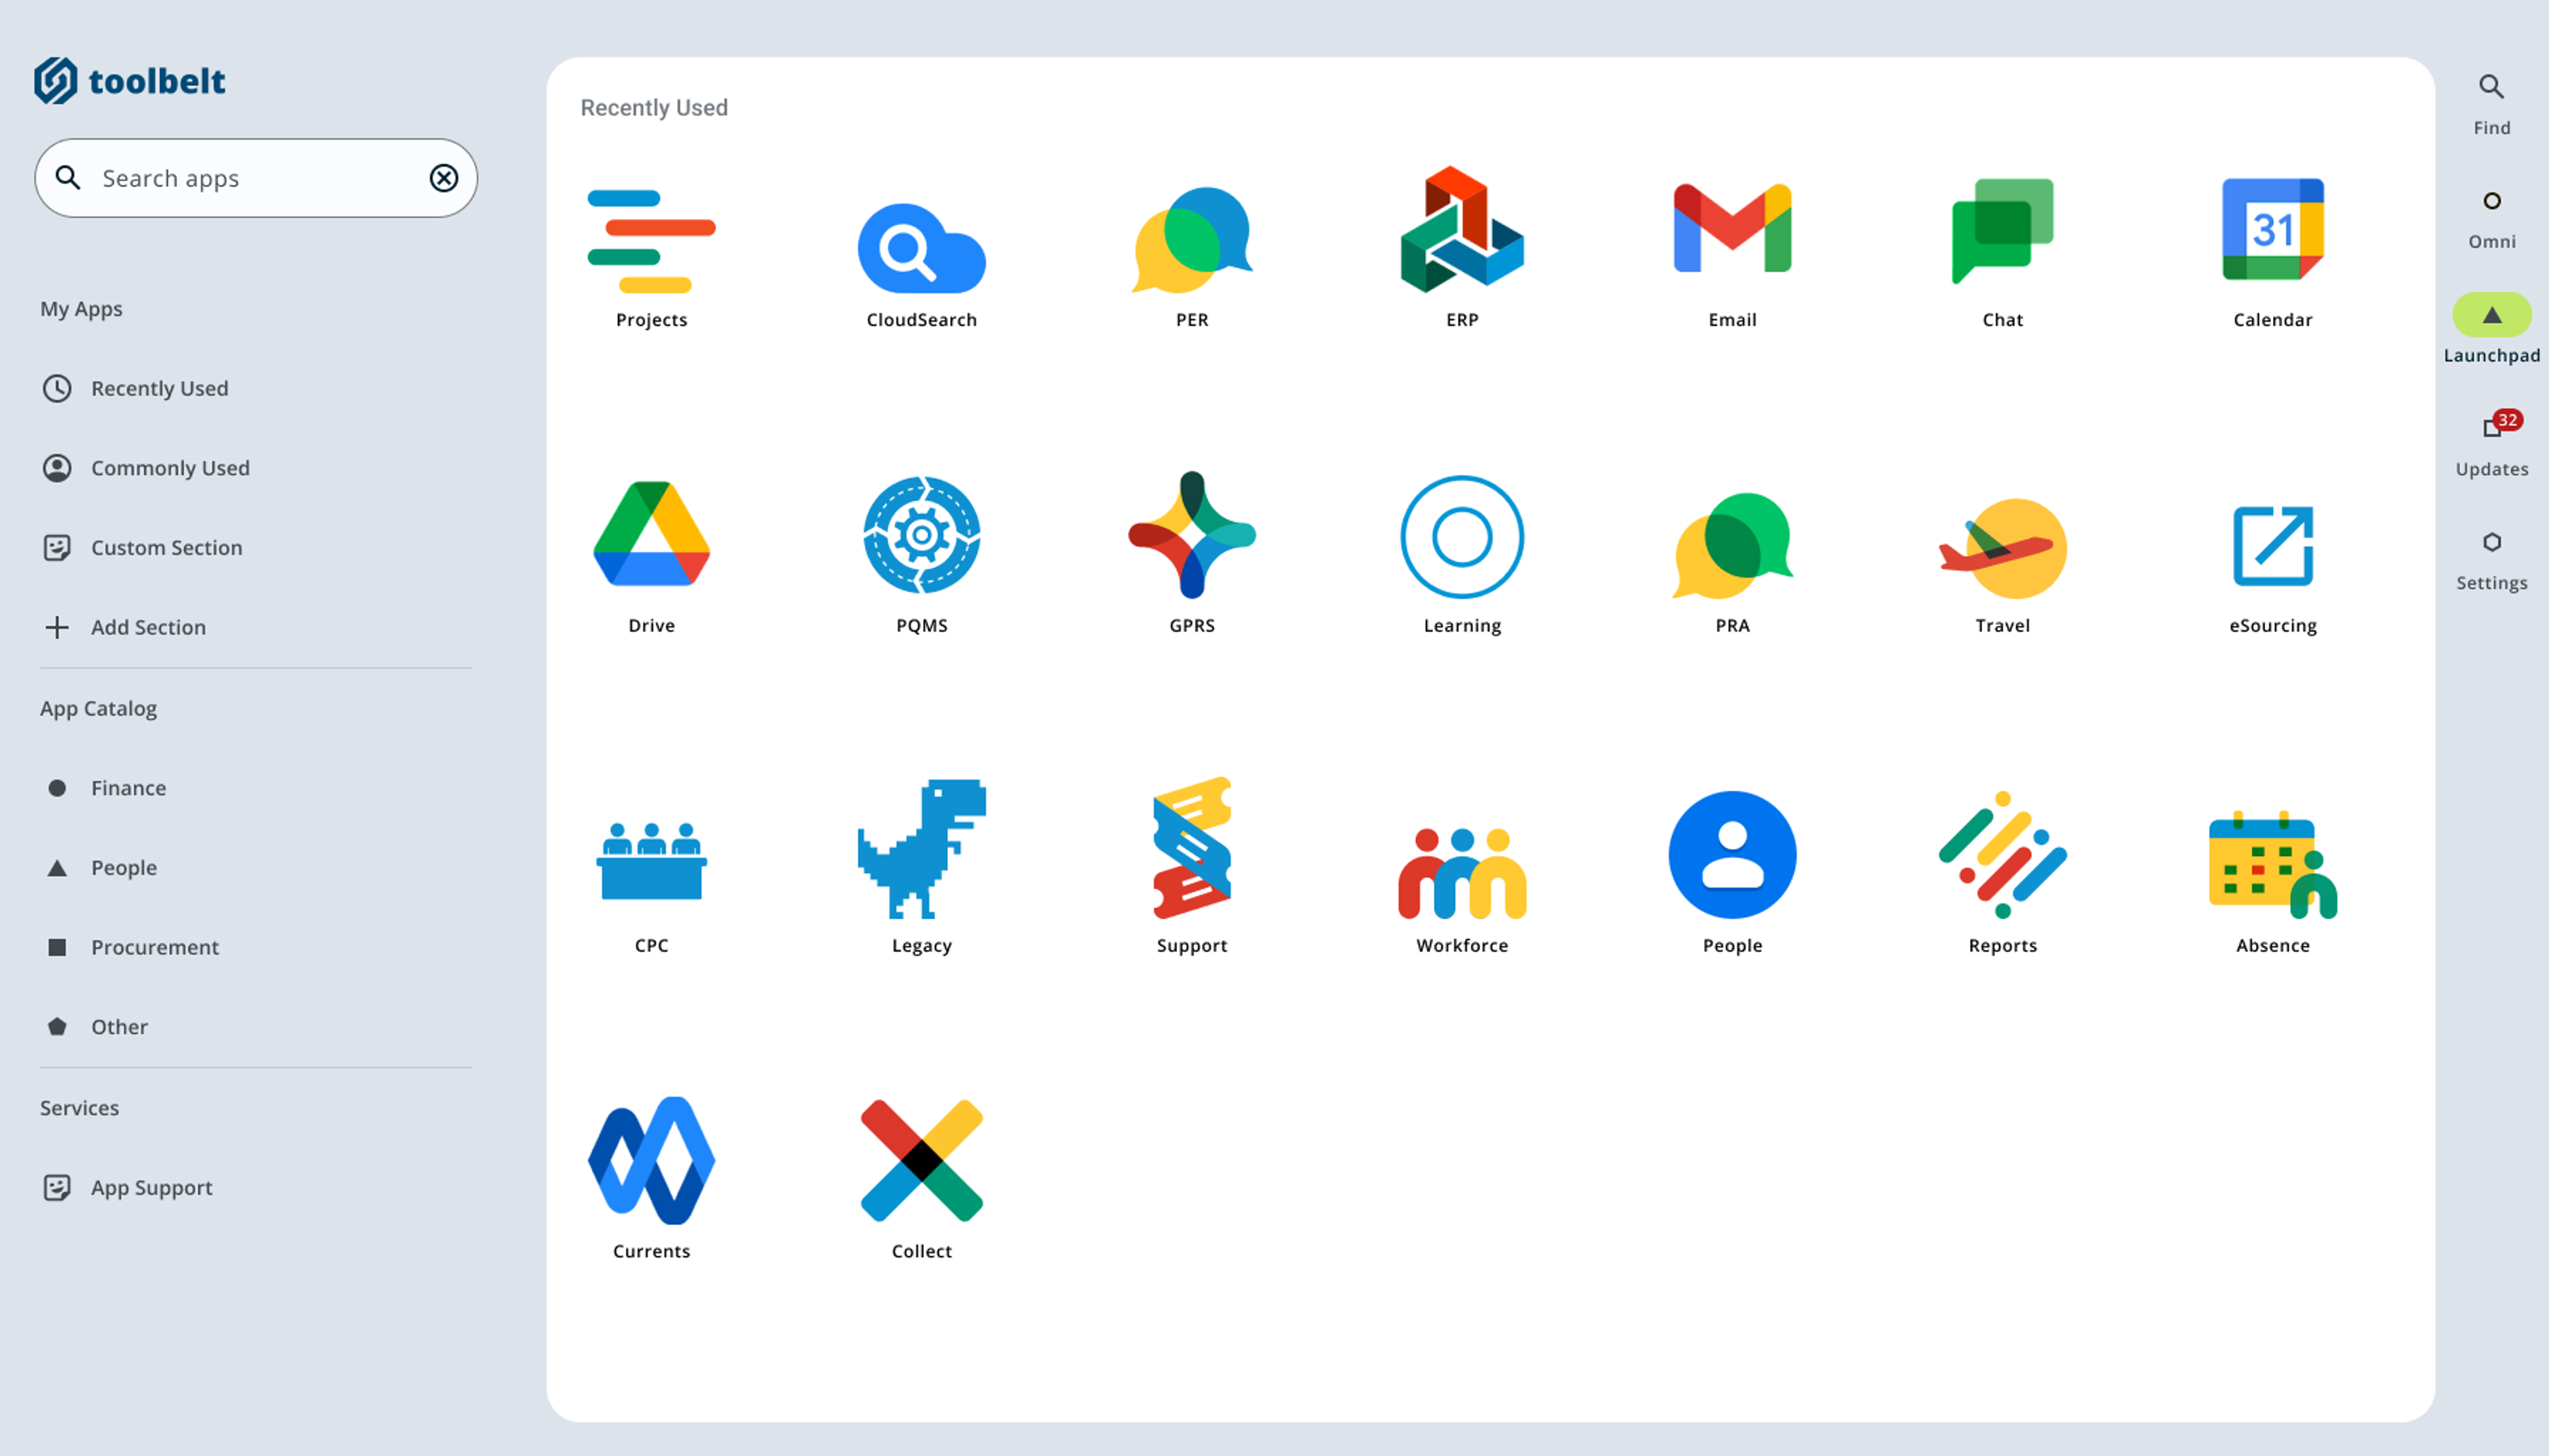Expand the Finance app catalog section
Viewport: 2549px width, 1456px height.
coord(128,786)
